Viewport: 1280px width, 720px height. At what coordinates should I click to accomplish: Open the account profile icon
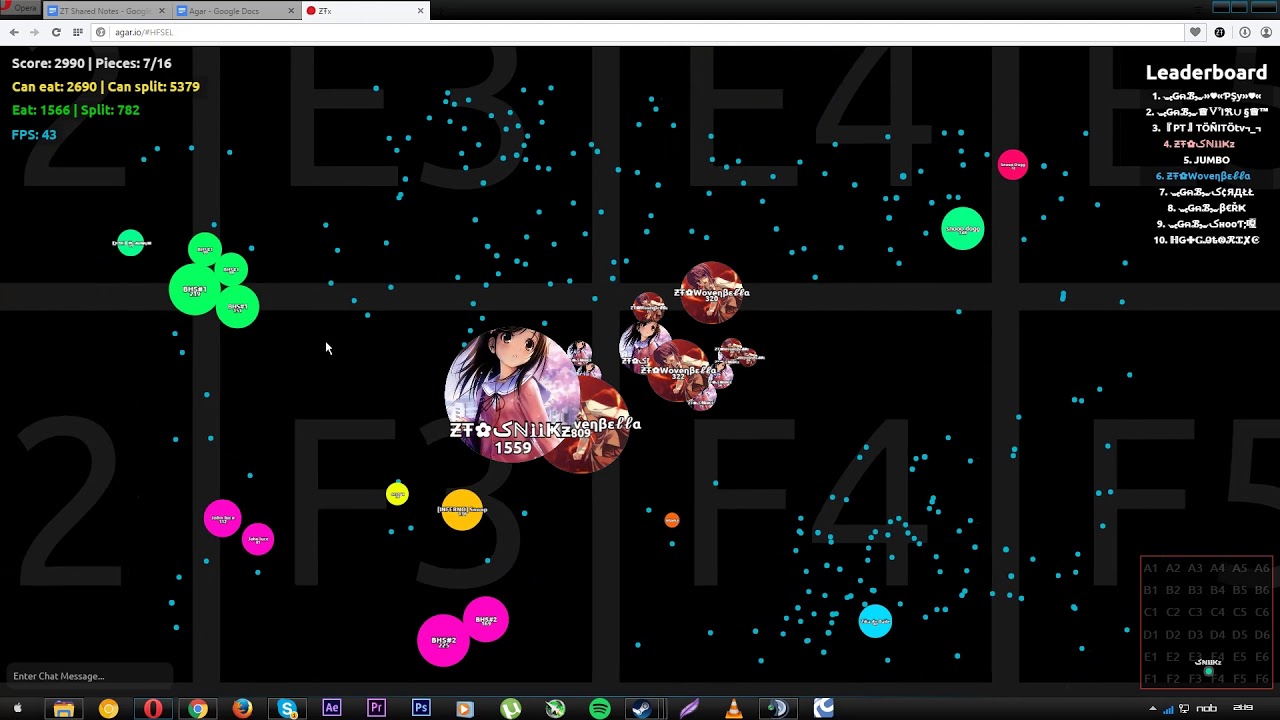click(x=1266, y=32)
